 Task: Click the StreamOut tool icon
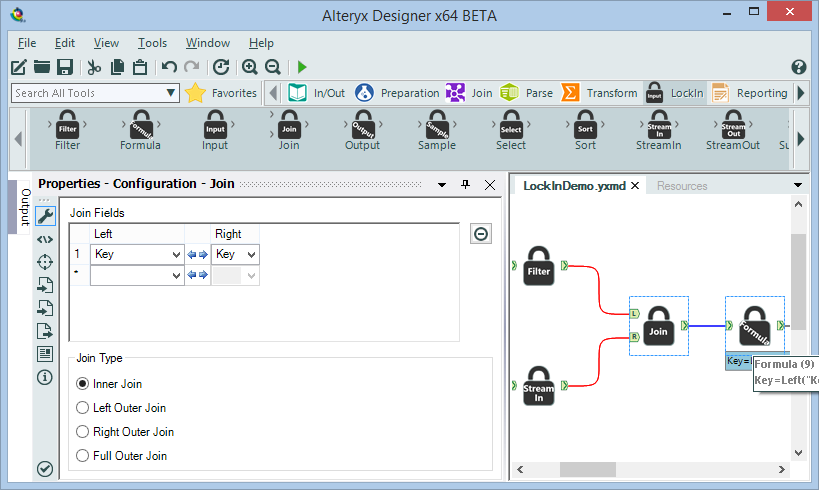coord(733,128)
